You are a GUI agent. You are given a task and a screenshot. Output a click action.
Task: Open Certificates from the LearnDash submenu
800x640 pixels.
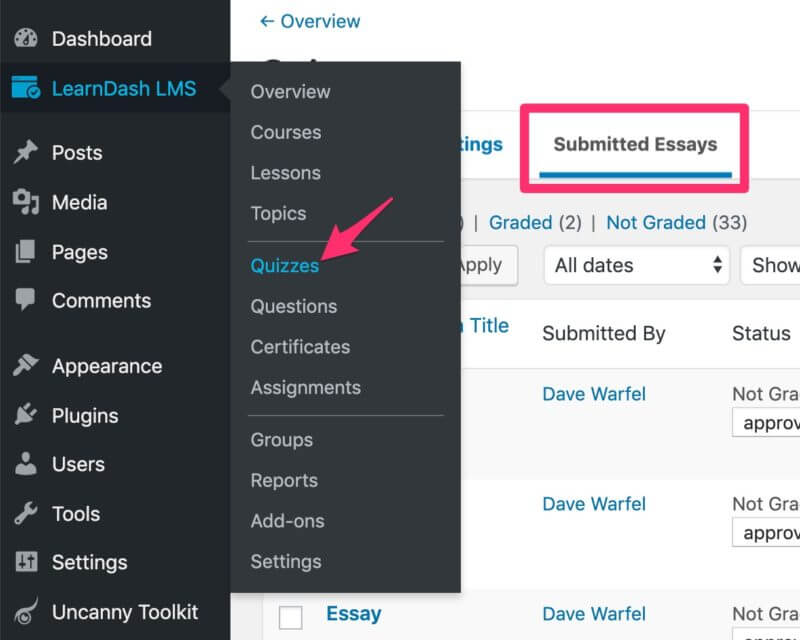pyautogui.click(x=300, y=347)
